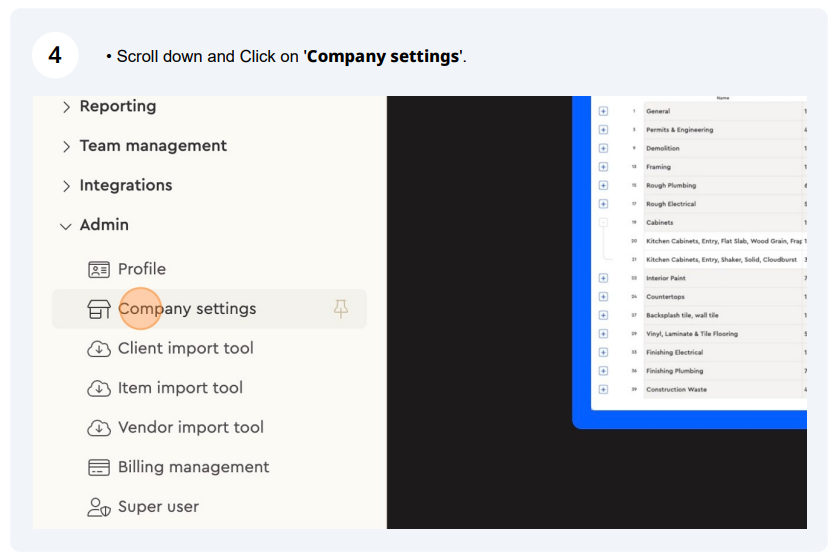
Task: Collapse the Admin section chevron
Action: coord(66,226)
